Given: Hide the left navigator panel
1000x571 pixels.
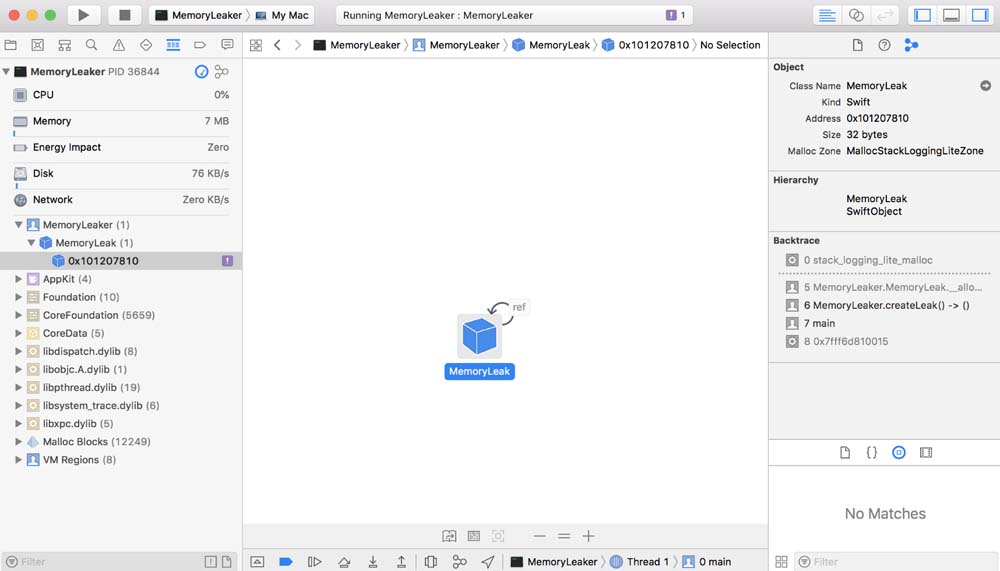Looking at the screenshot, I should 922,15.
